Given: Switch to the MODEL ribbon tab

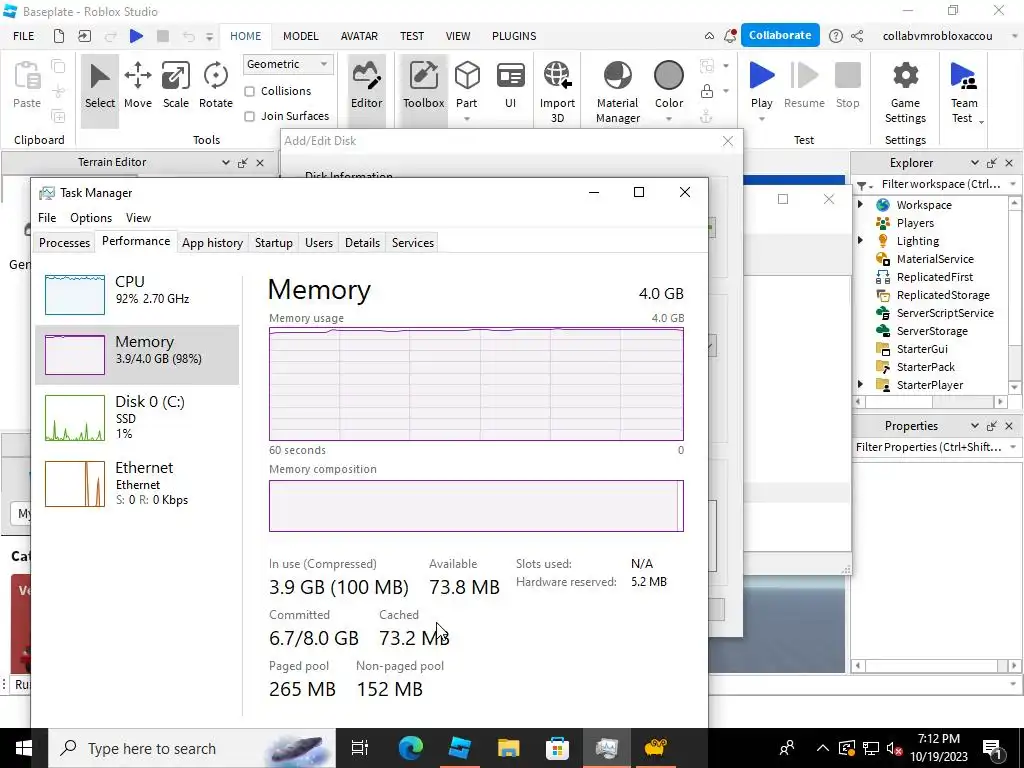Looking at the screenshot, I should point(300,36).
